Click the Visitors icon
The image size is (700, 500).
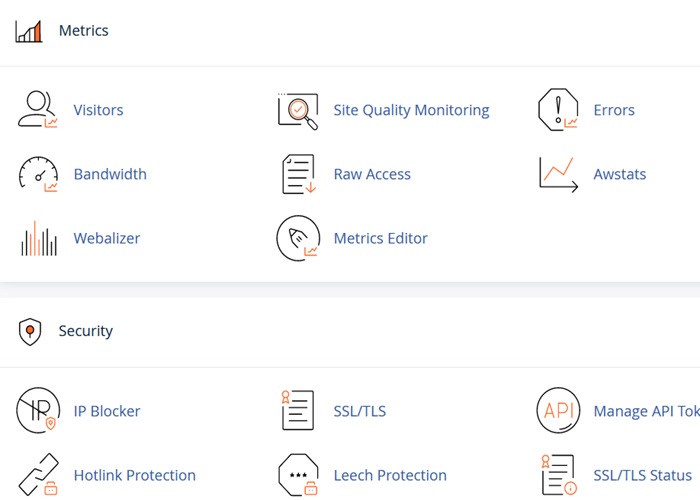[x=38, y=110]
